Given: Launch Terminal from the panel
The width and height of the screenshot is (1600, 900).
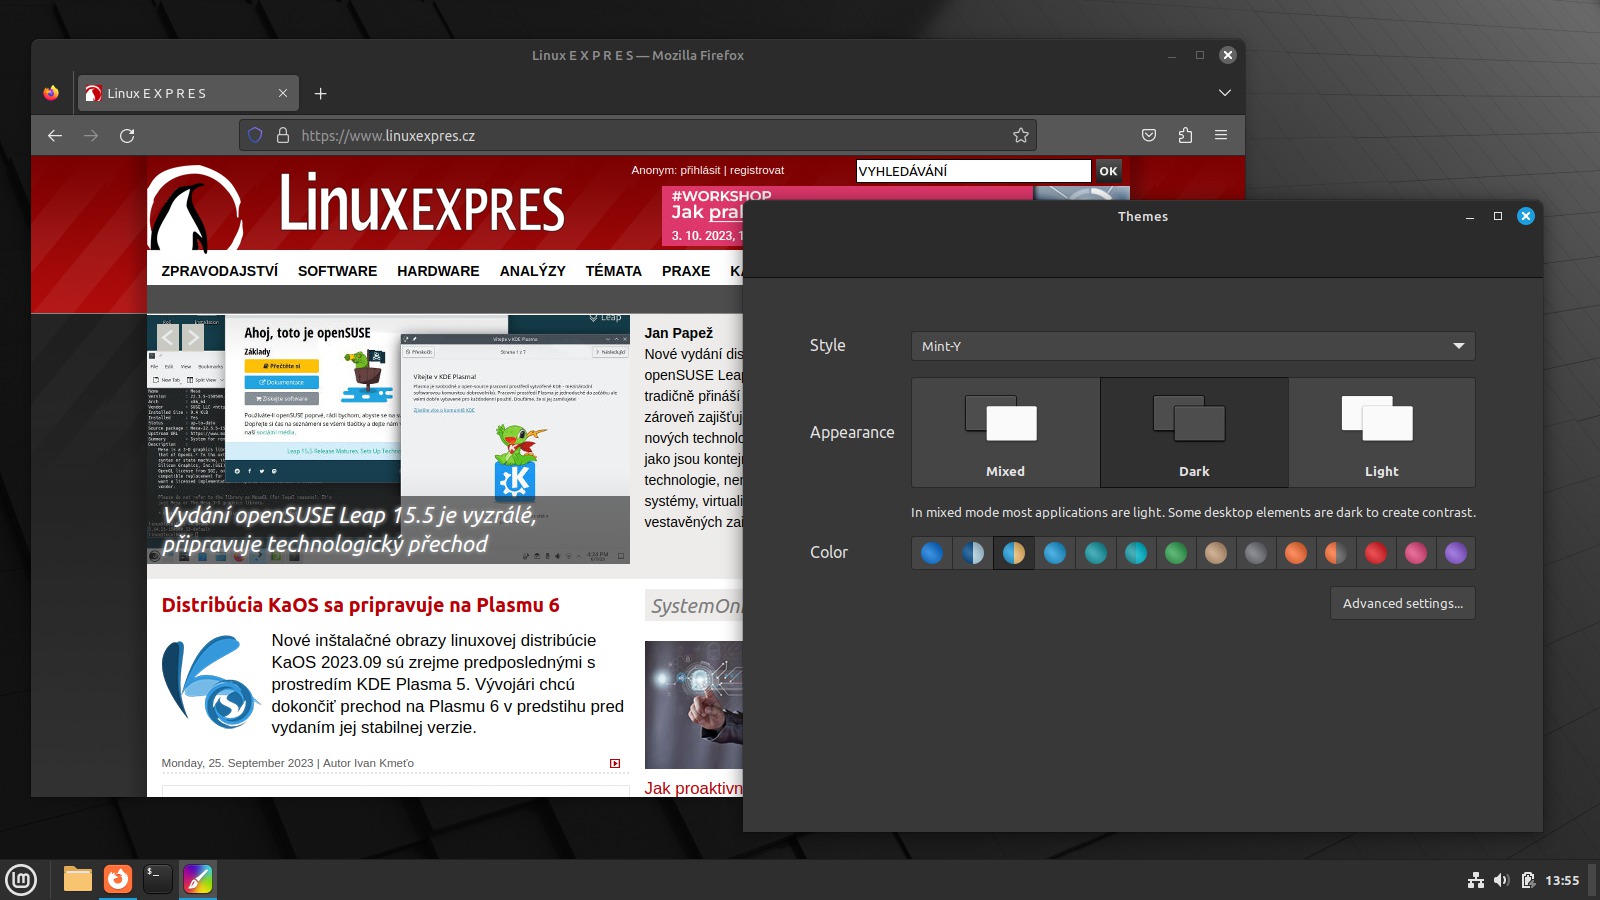Looking at the screenshot, I should coord(158,879).
